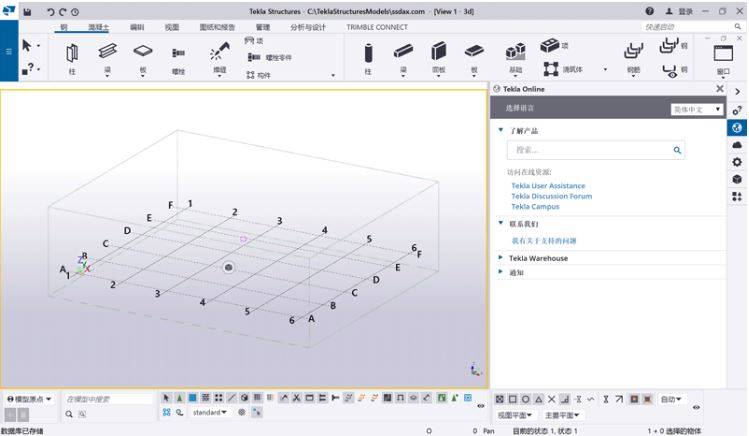Image resolution: width=749 pixels, height=436 pixels.
Task: Follow the Tekla Discussion Forum link
Action: pyautogui.click(x=551, y=196)
